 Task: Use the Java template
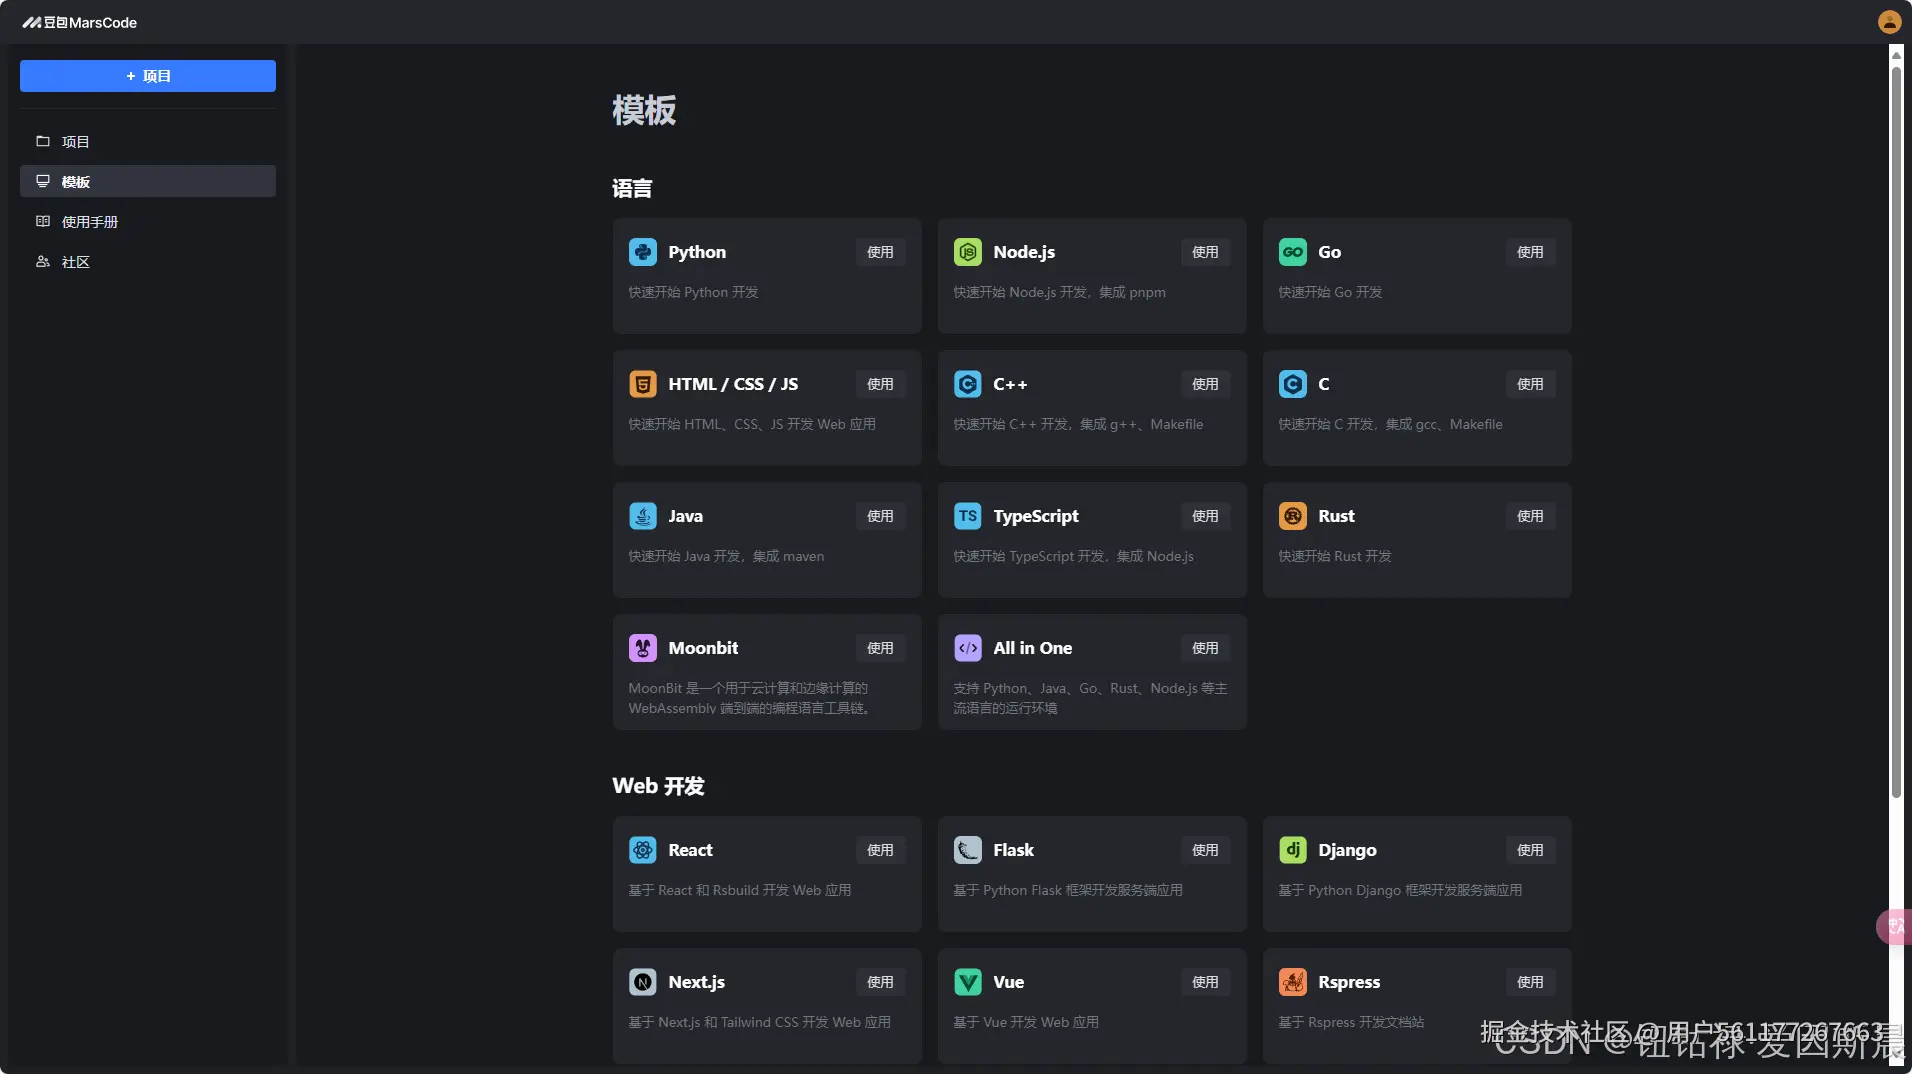[x=880, y=516]
